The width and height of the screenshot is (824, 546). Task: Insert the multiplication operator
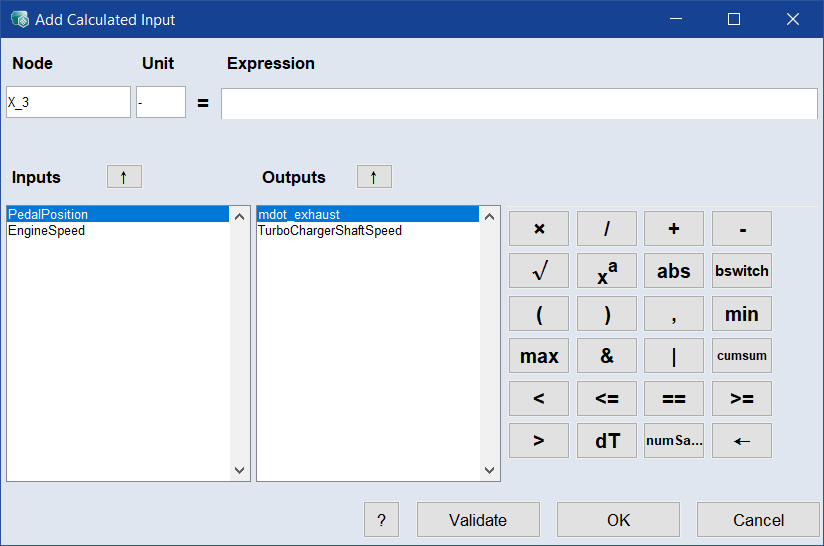539,229
